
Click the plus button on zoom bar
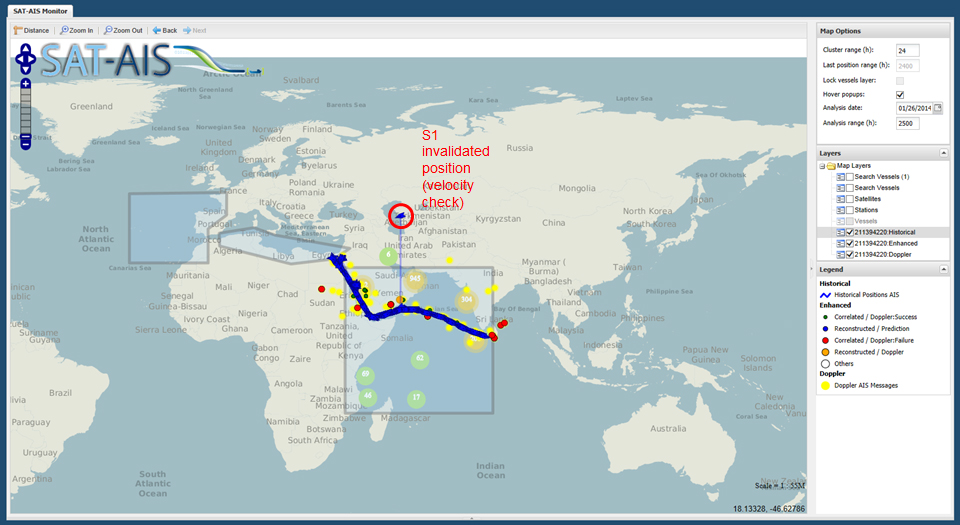(25, 83)
